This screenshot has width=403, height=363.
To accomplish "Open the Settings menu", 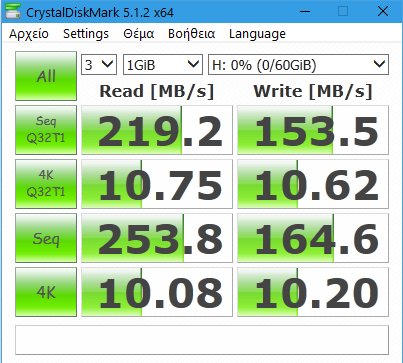I will coord(86,34).
